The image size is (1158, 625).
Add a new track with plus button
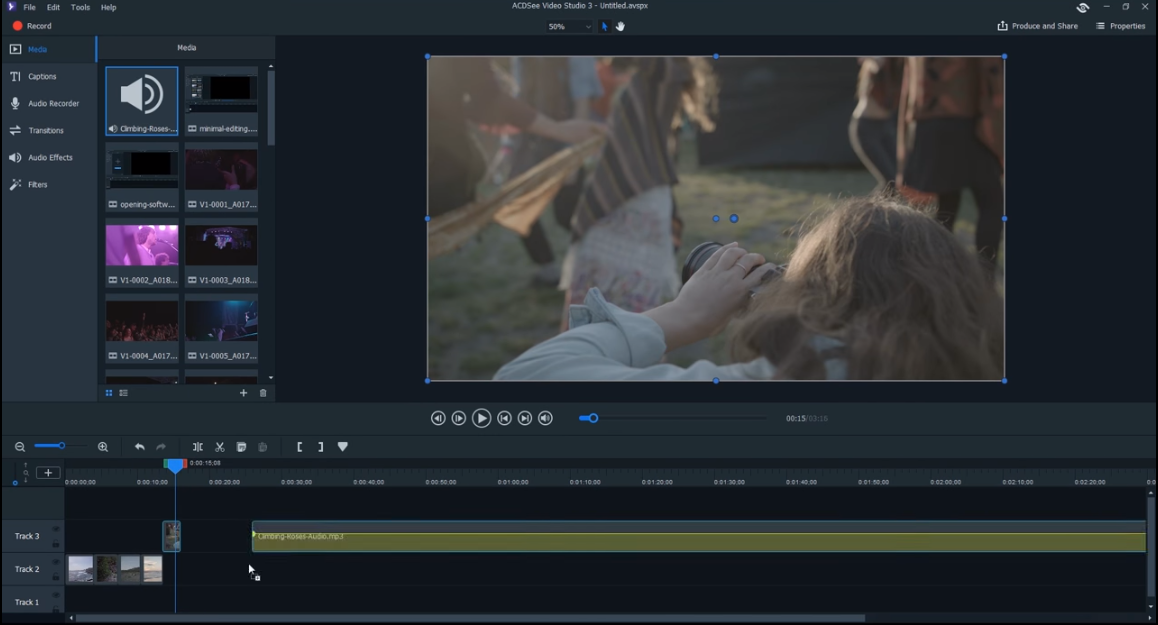click(48, 473)
